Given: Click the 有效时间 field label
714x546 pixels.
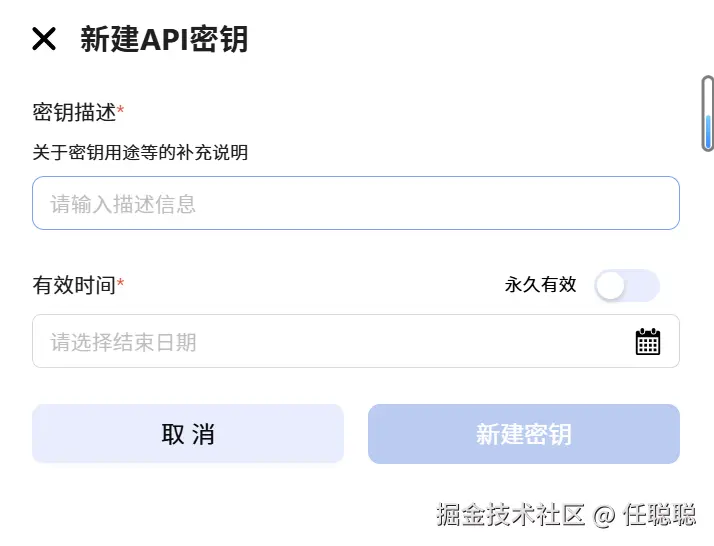Looking at the screenshot, I should click(74, 285).
